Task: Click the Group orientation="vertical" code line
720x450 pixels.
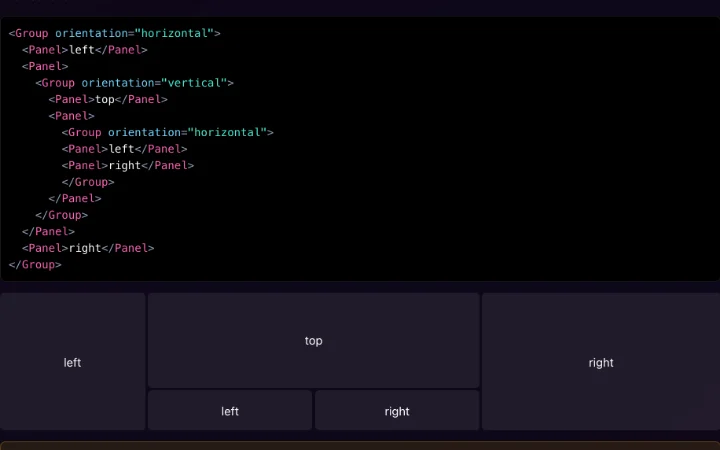Action: 134,83
